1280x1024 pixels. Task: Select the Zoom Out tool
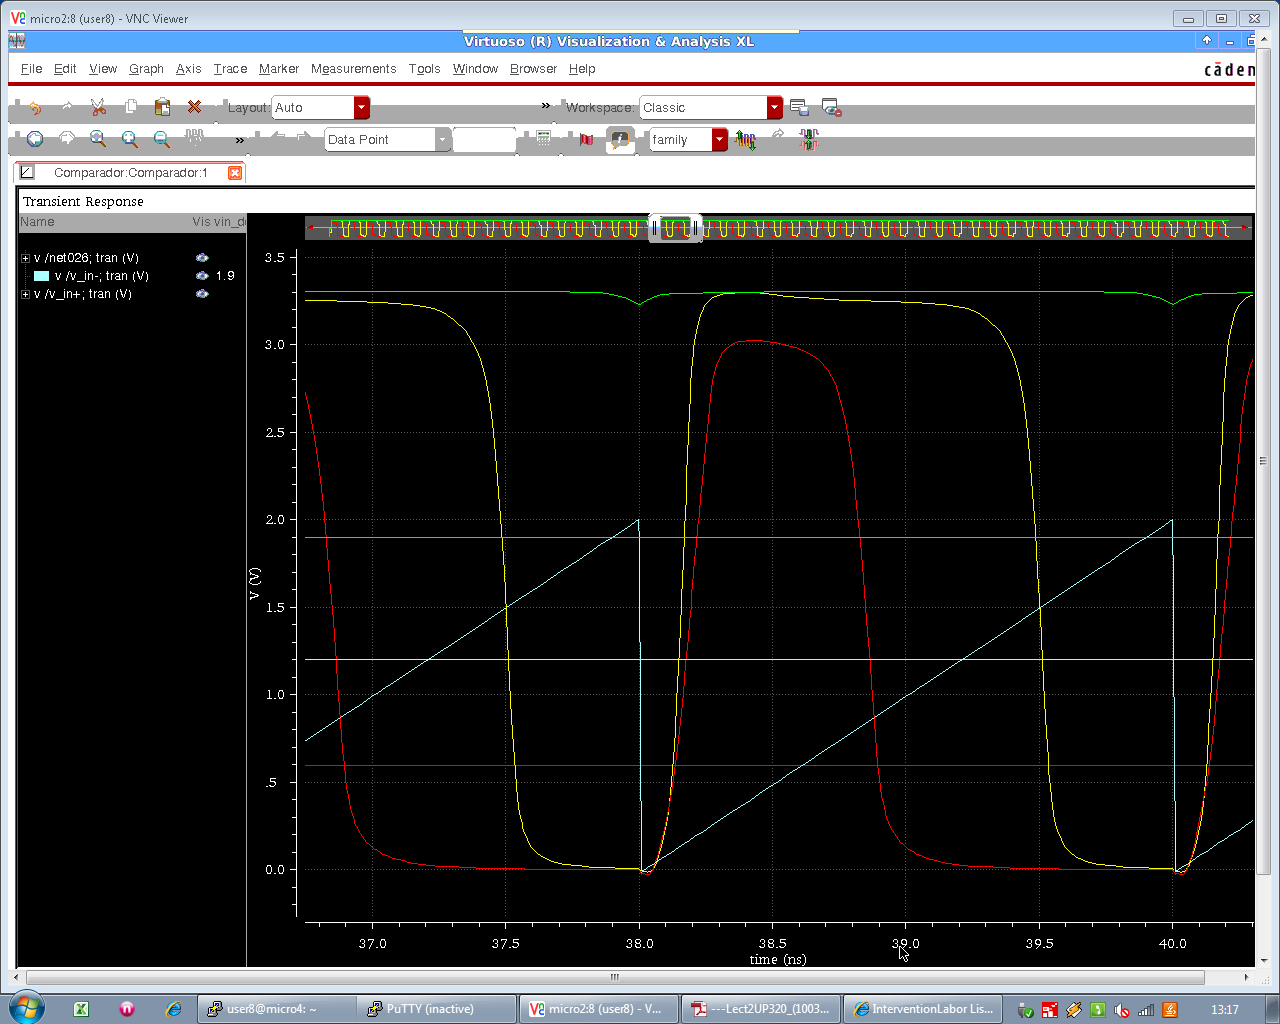click(162, 139)
